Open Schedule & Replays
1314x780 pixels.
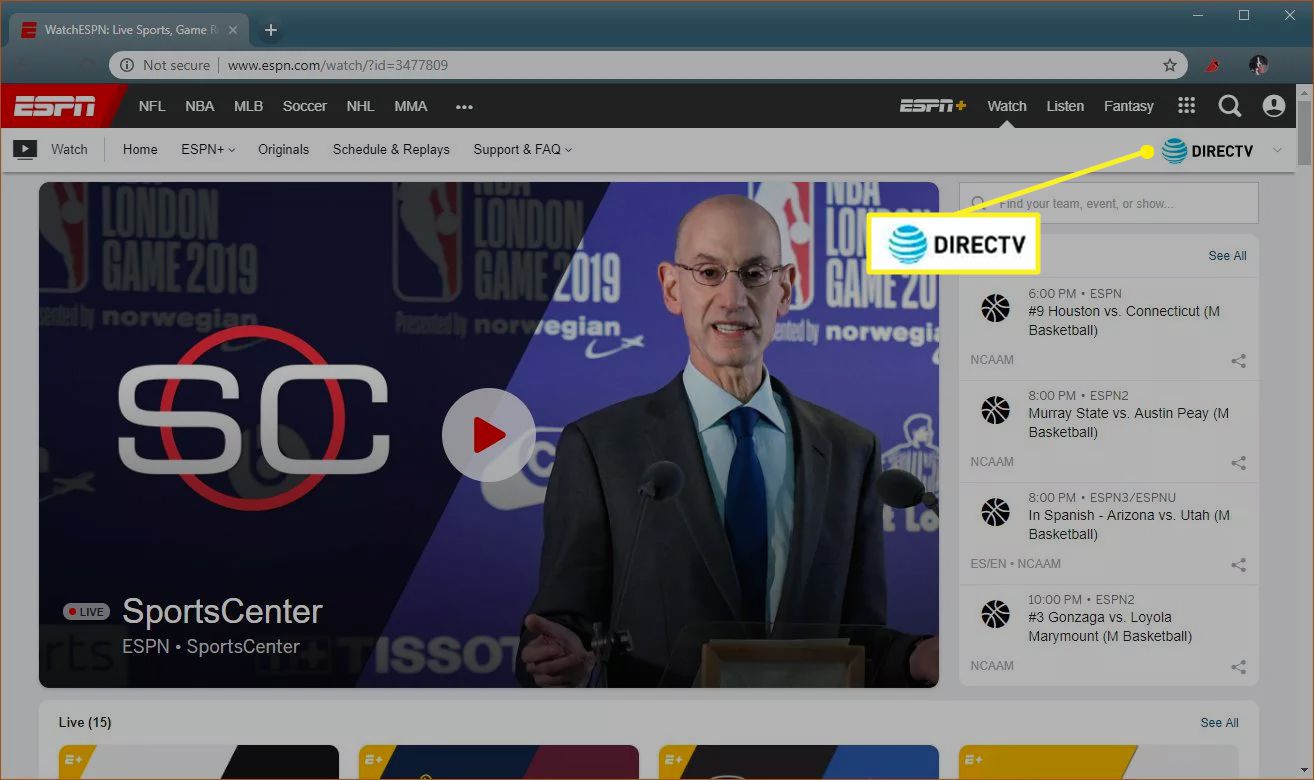pyautogui.click(x=391, y=150)
